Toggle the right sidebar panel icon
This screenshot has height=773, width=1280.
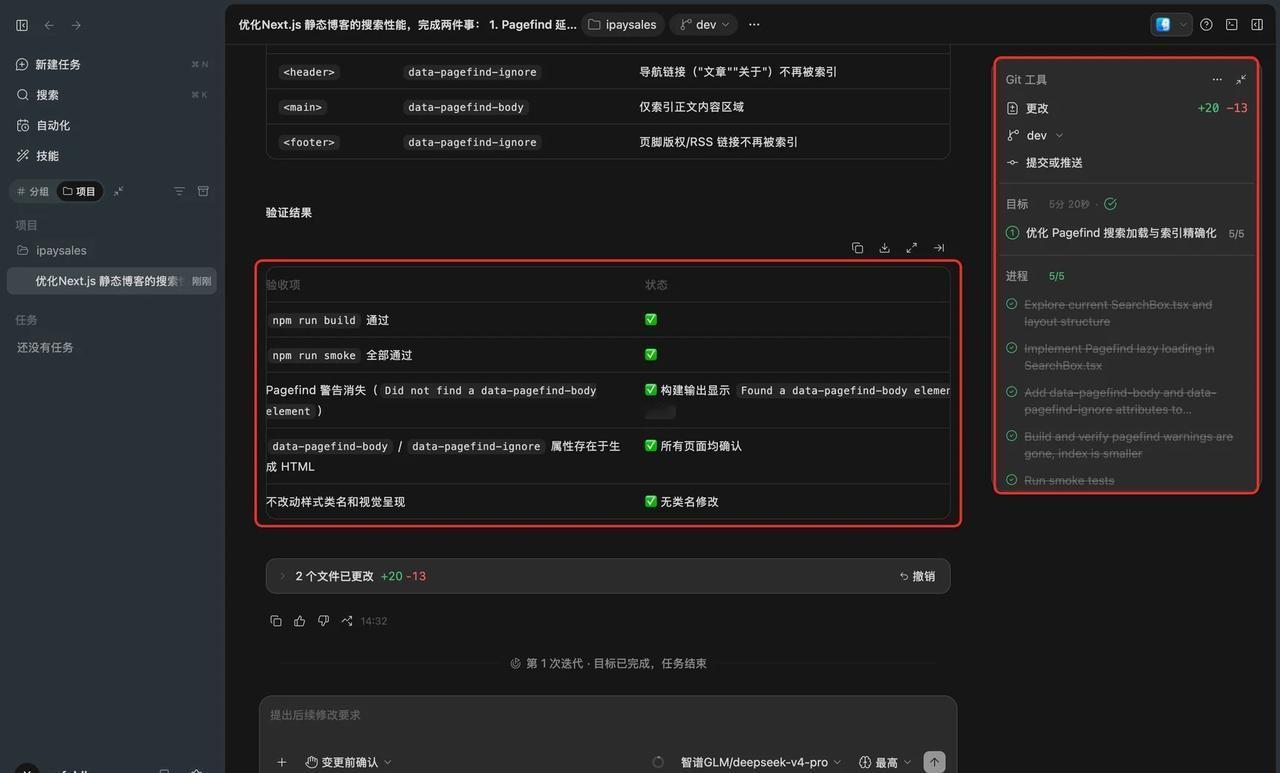tap(1257, 25)
